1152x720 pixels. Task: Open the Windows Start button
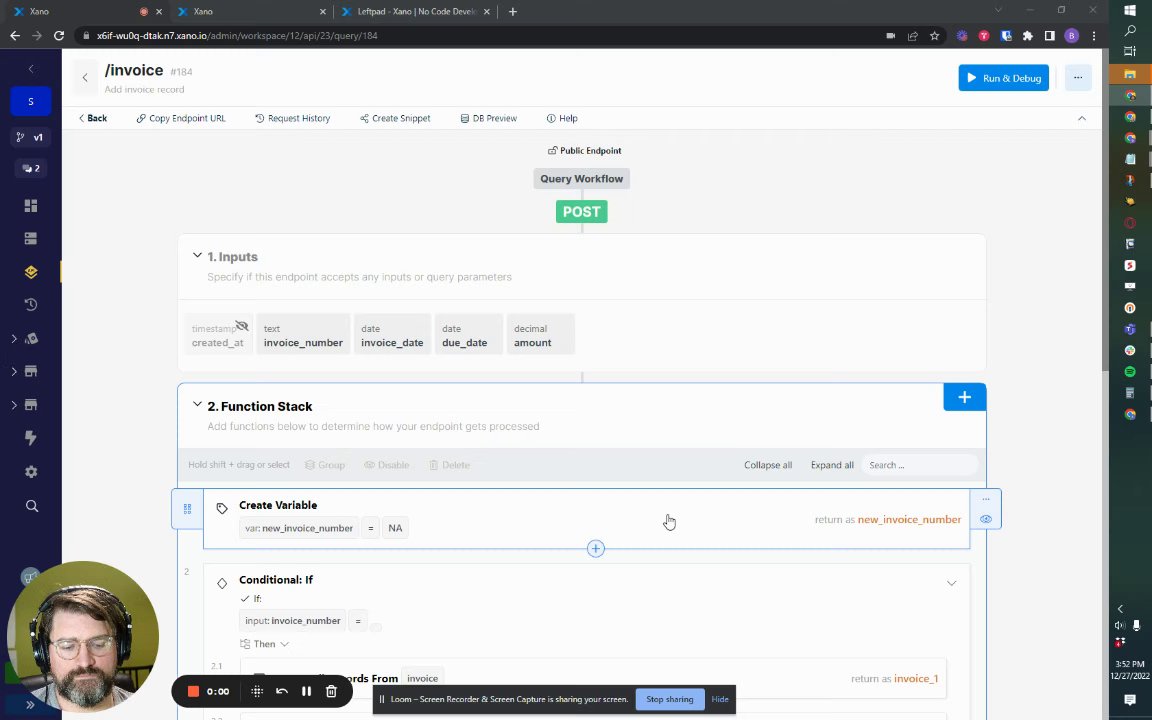click(x=1130, y=10)
